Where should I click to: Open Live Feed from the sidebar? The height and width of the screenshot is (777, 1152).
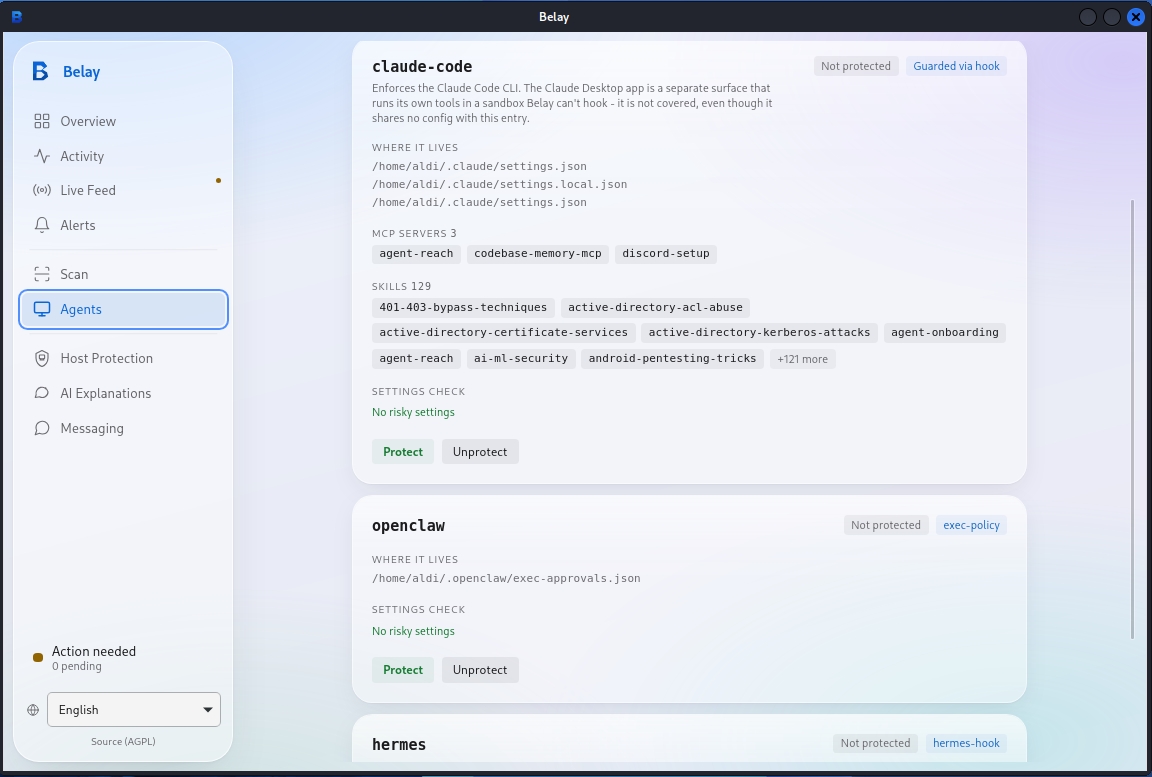(123, 190)
